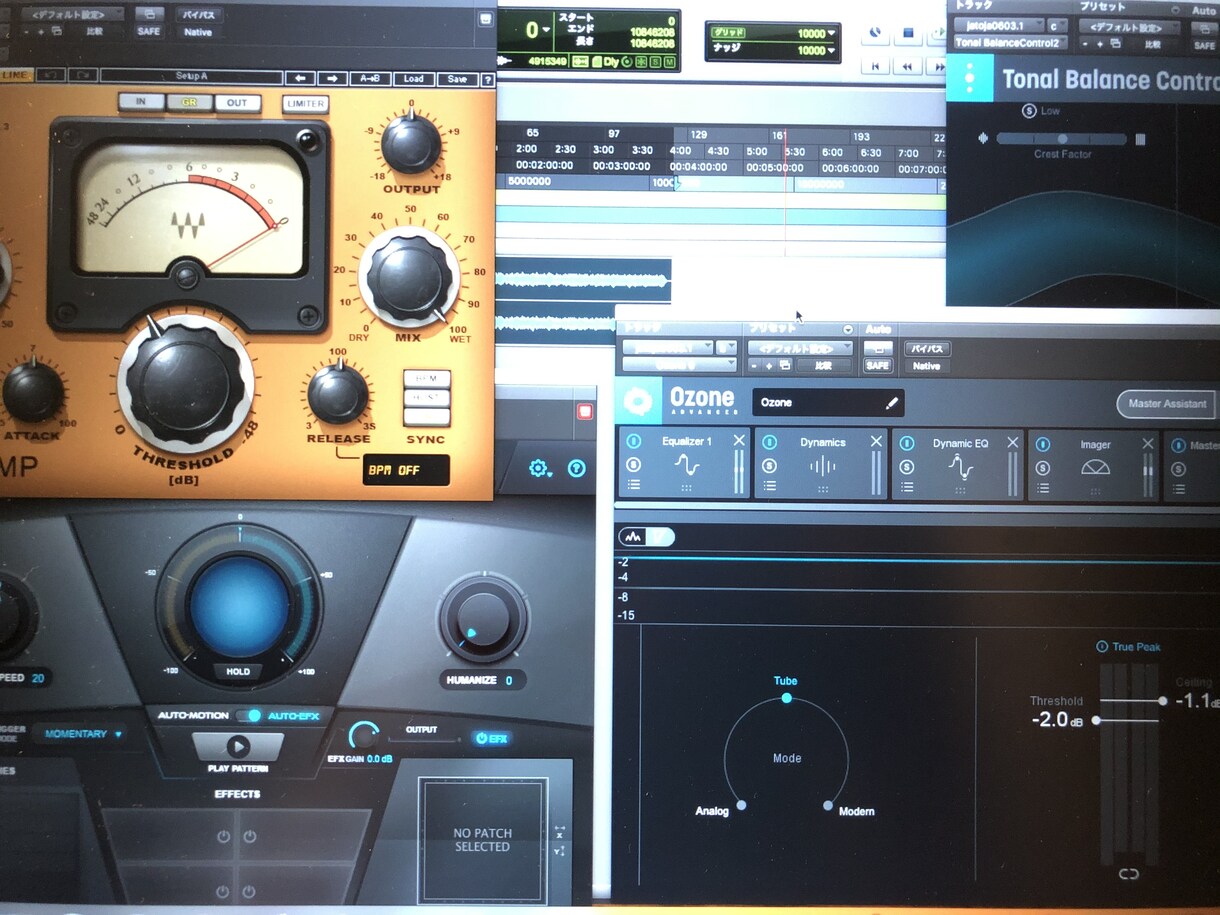Open the Momentary trigger mode dropdown
The height and width of the screenshot is (915, 1220).
[x=83, y=734]
